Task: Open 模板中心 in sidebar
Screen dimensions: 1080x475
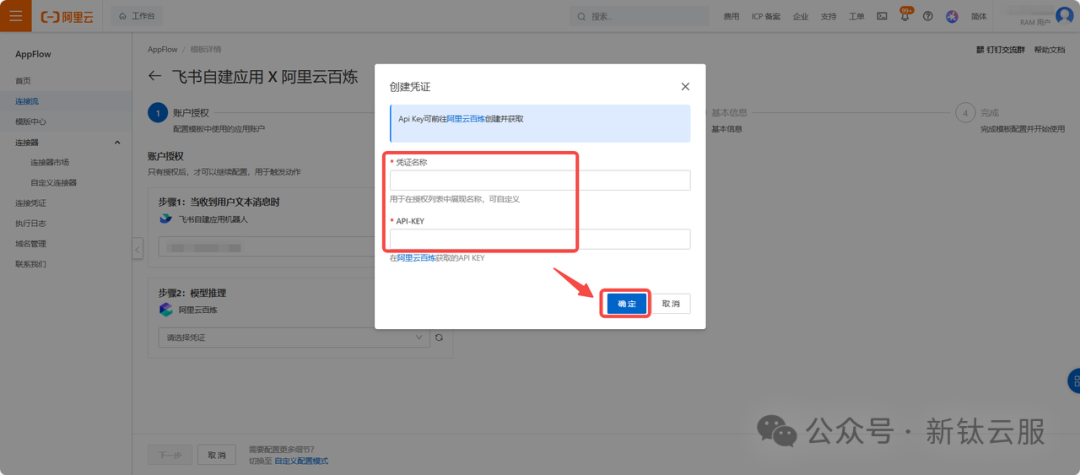Action: click(31, 122)
